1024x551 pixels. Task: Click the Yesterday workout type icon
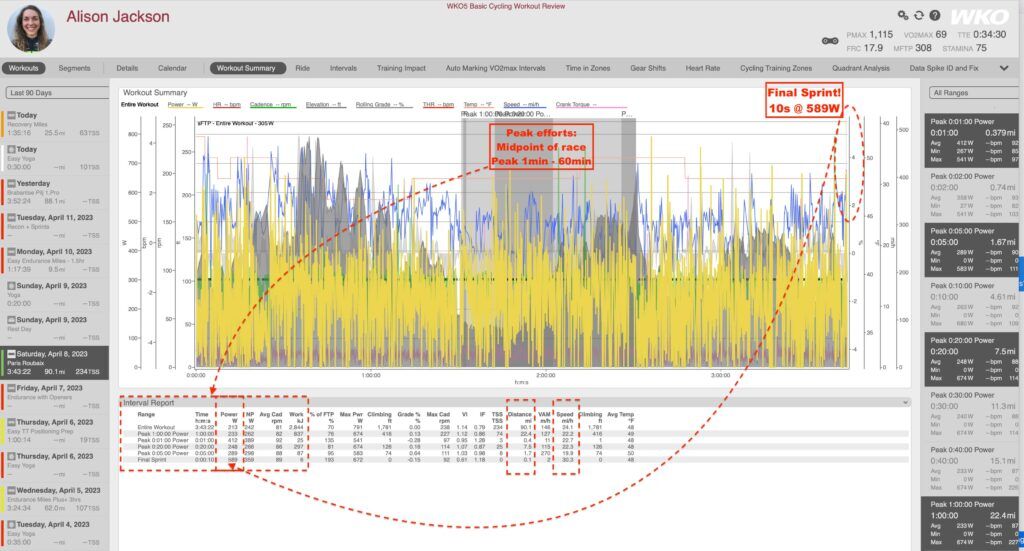tap(12, 183)
